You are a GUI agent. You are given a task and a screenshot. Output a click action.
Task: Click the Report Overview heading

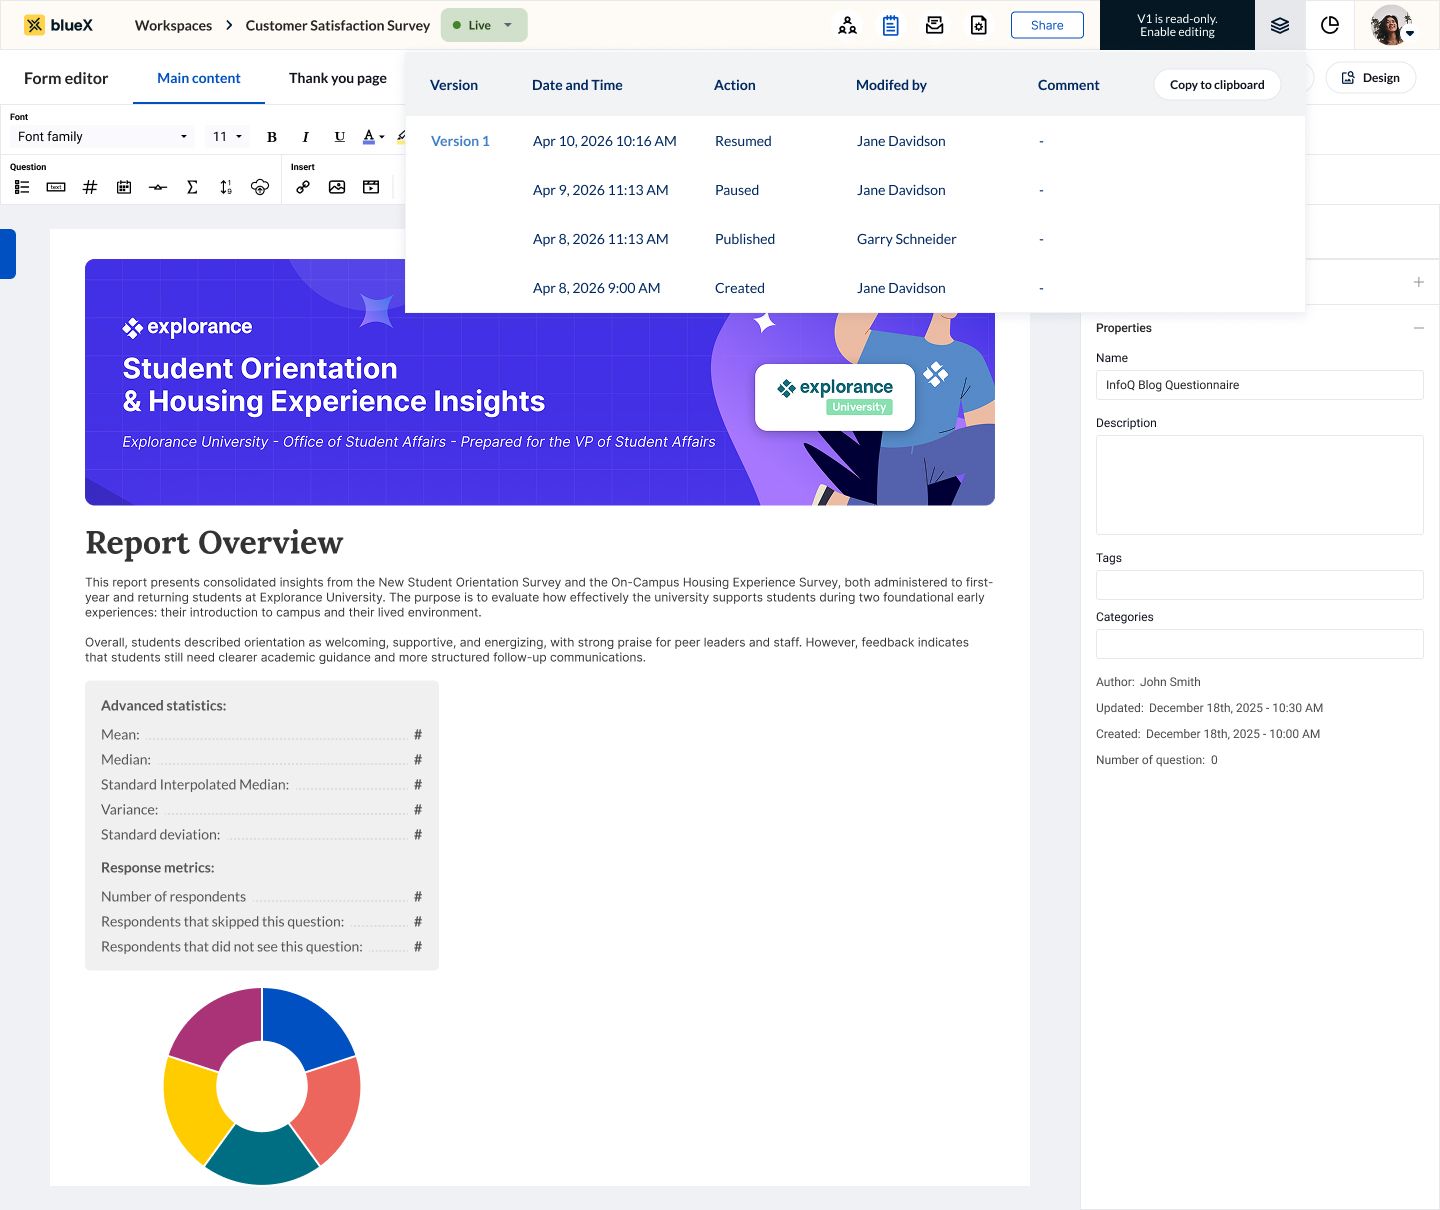(214, 542)
